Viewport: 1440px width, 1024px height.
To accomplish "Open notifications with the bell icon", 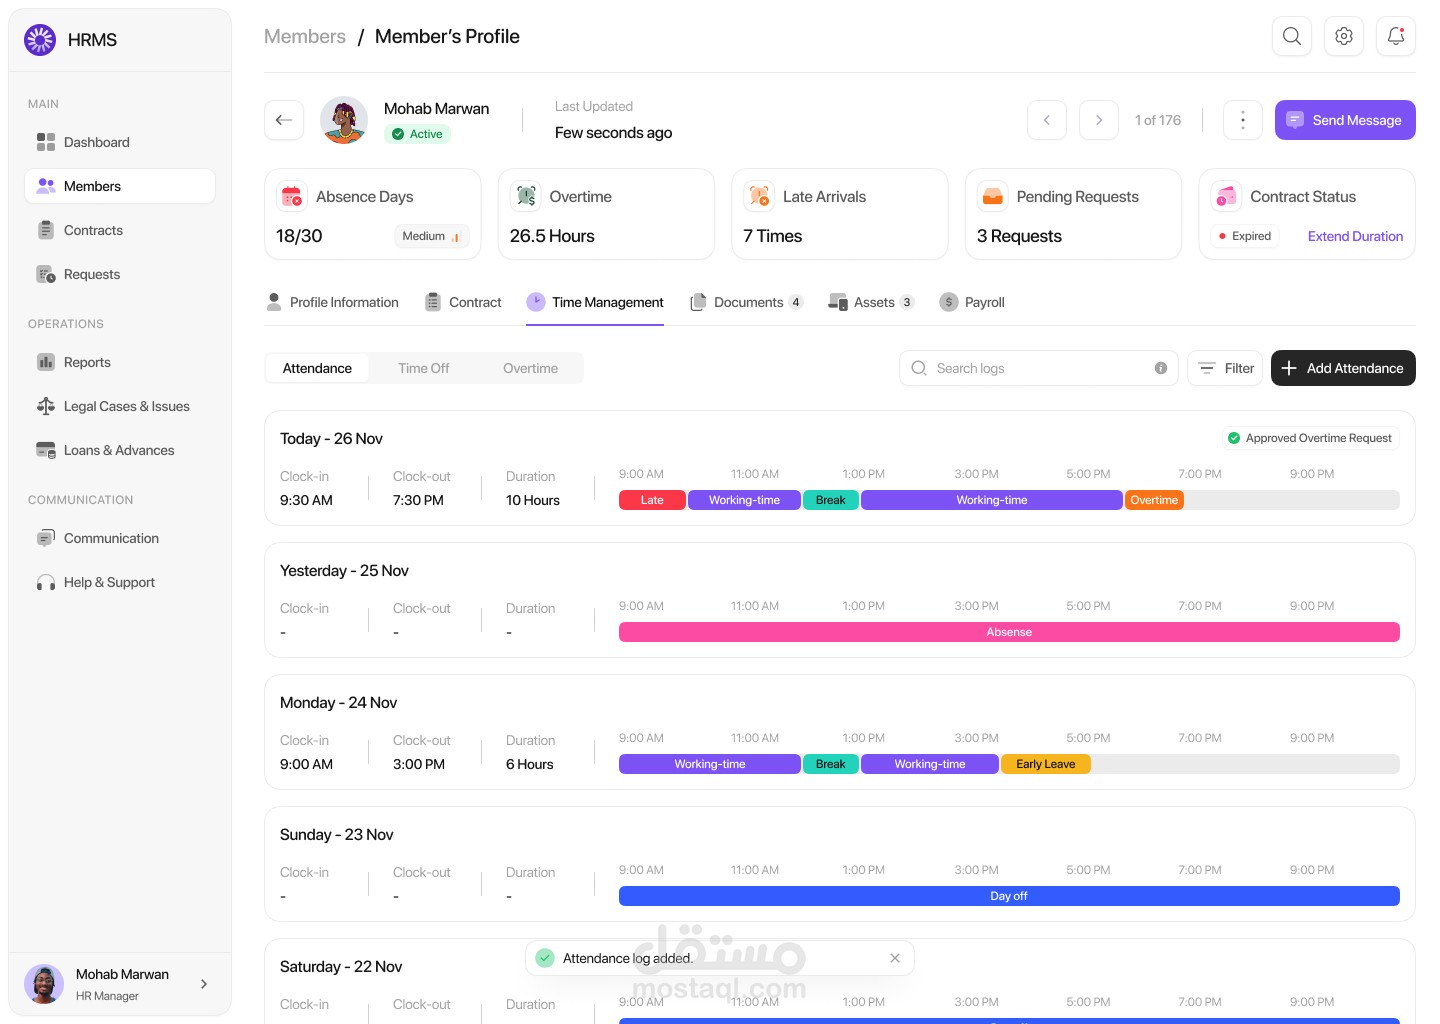I will (1396, 36).
